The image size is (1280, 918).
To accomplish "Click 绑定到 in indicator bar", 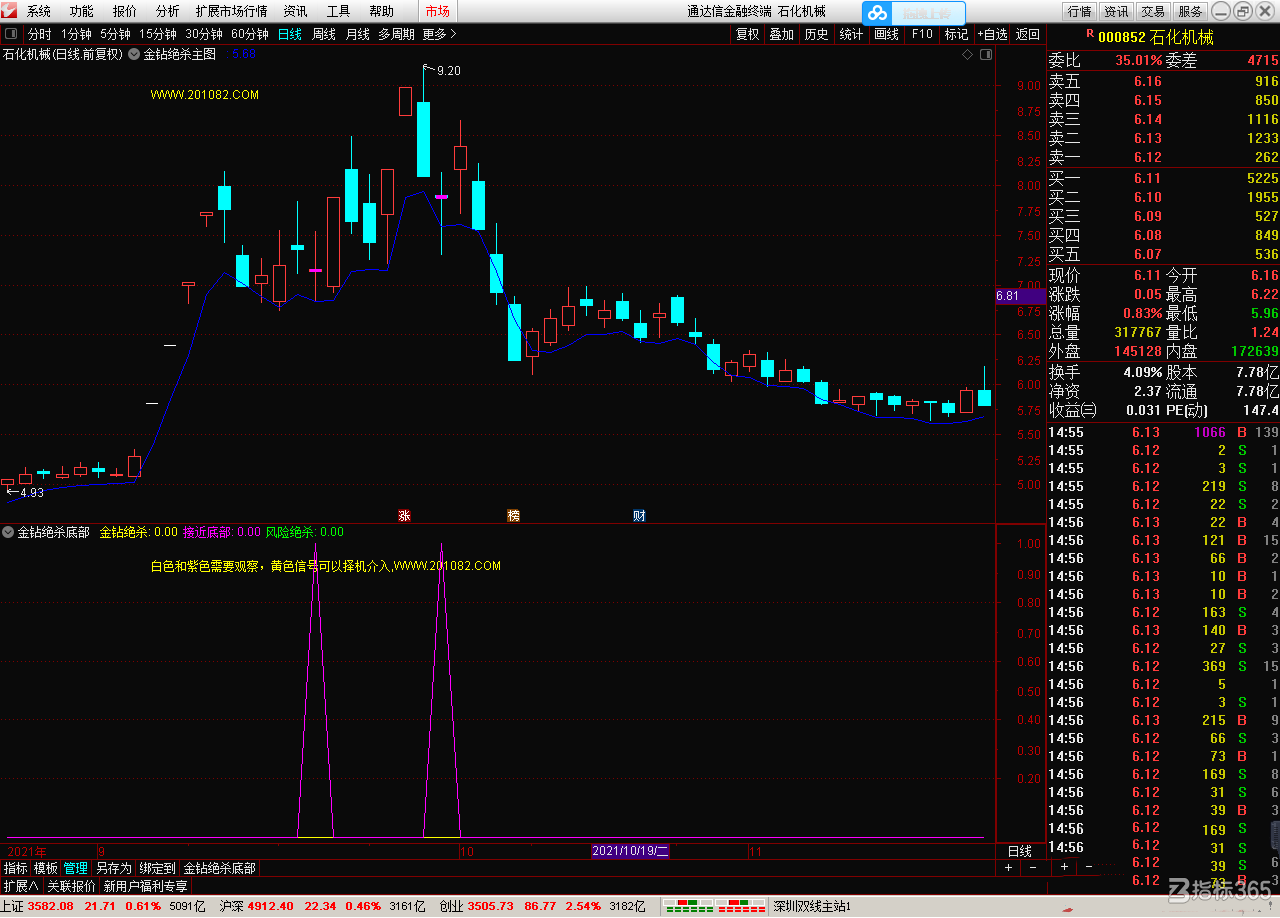I will (x=157, y=868).
